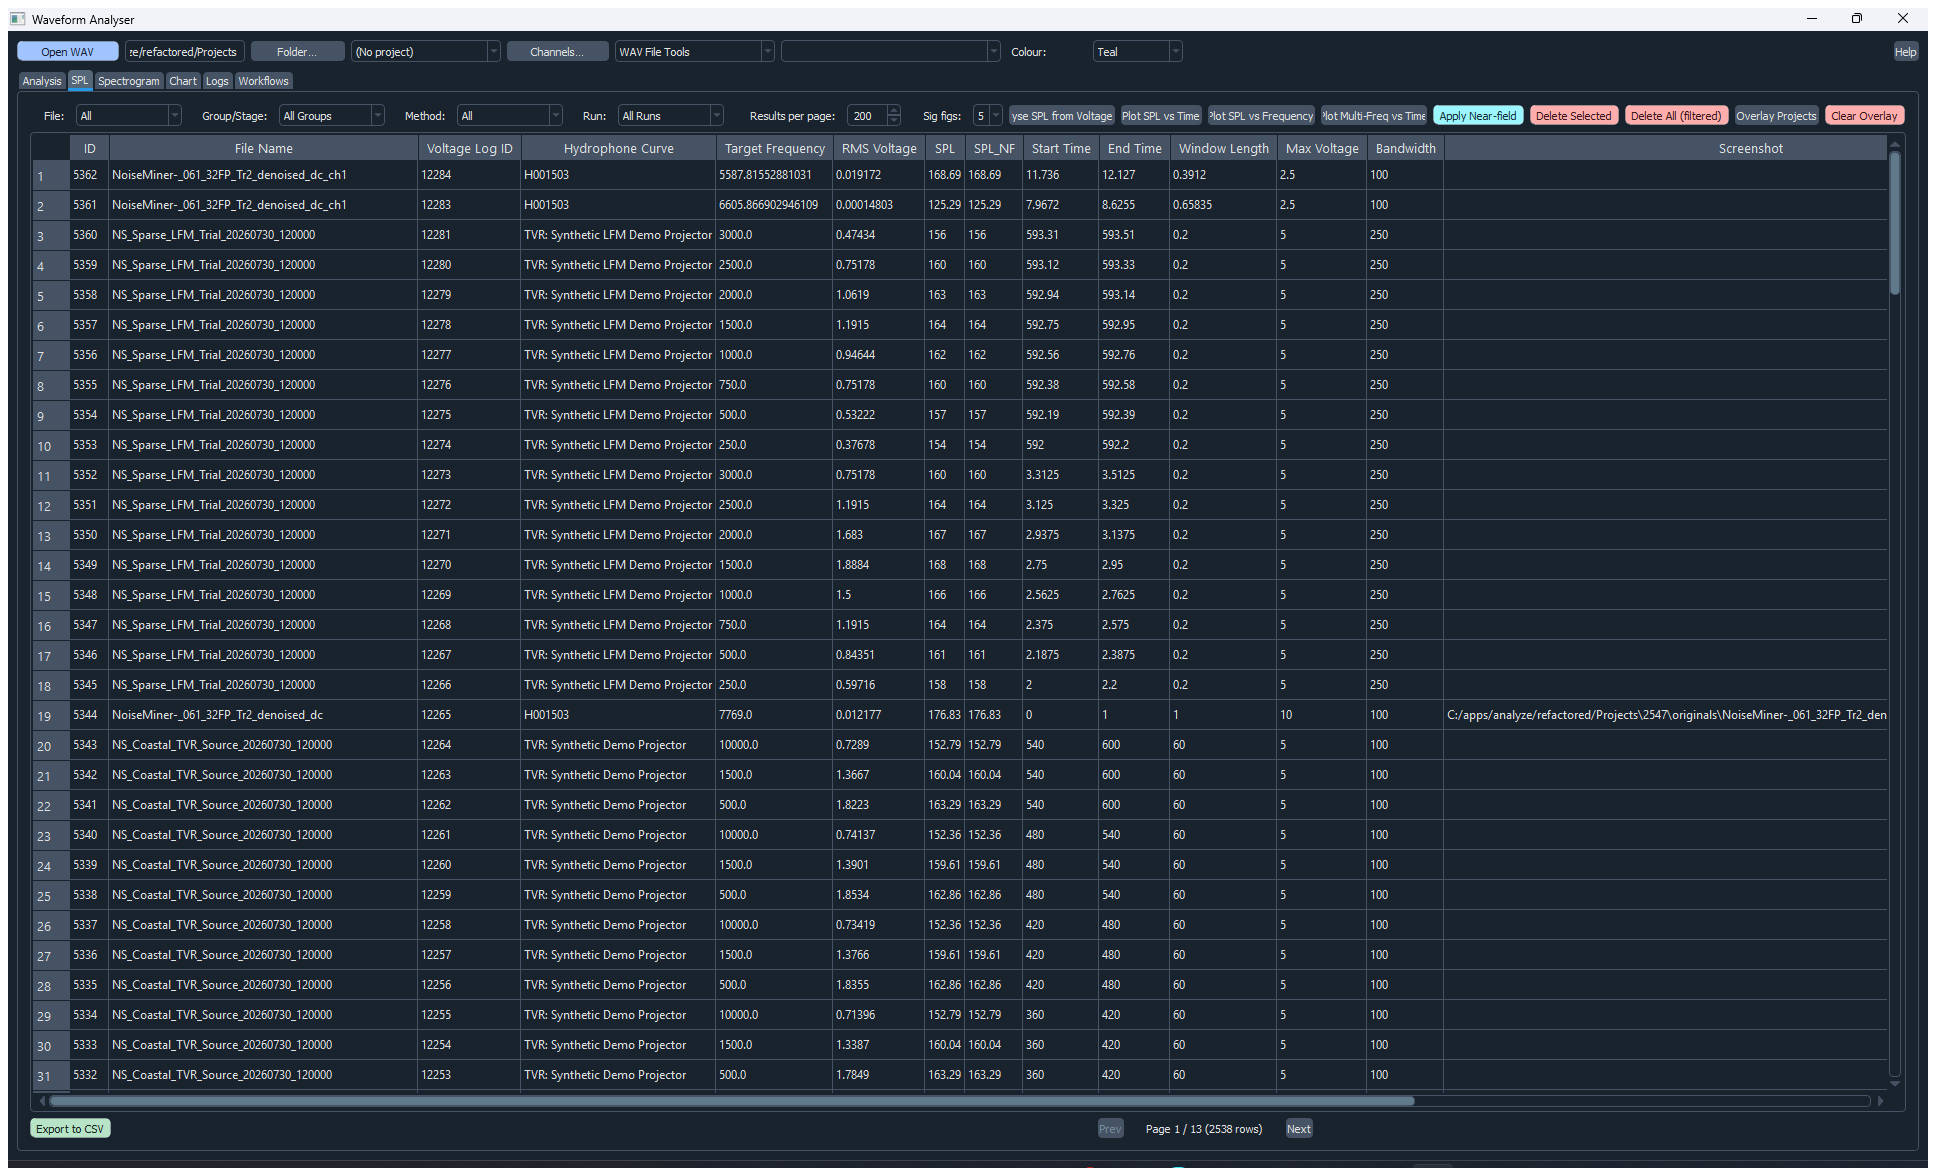
Task: Click Plot SPL vs Frequency button
Action: 1261,116
